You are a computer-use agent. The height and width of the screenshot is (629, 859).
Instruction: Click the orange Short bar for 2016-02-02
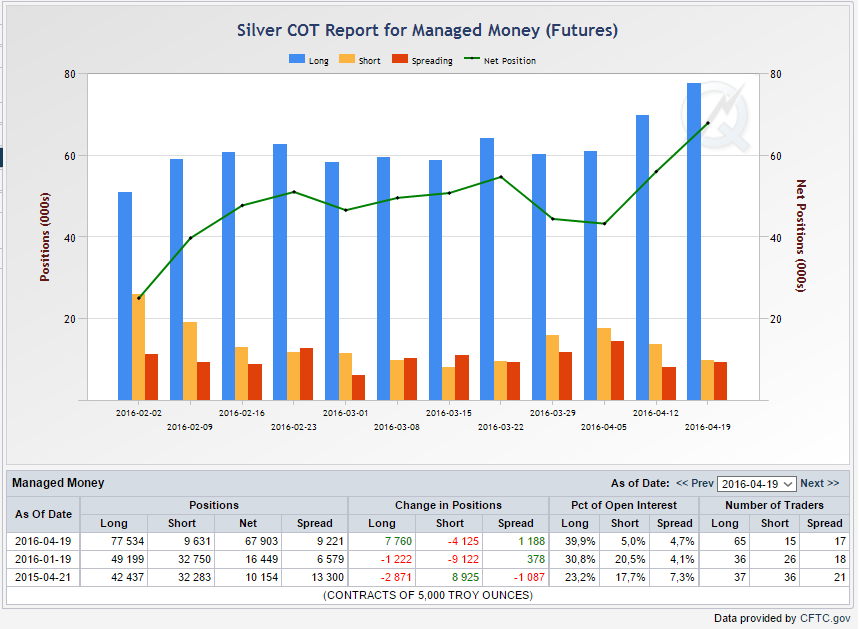pos(138,346)
